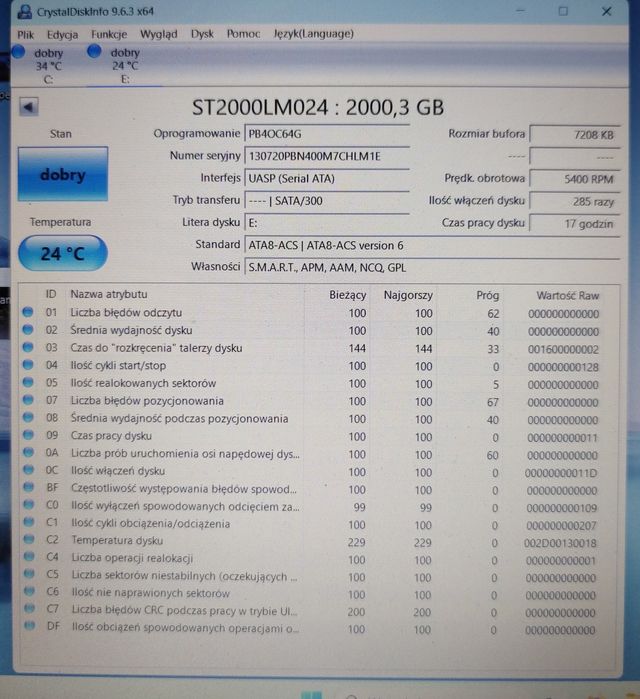Click status dot for C4 Liczba operacji realokacji
The width and height of the screenshot is (640, 699).
coord(29,556)
